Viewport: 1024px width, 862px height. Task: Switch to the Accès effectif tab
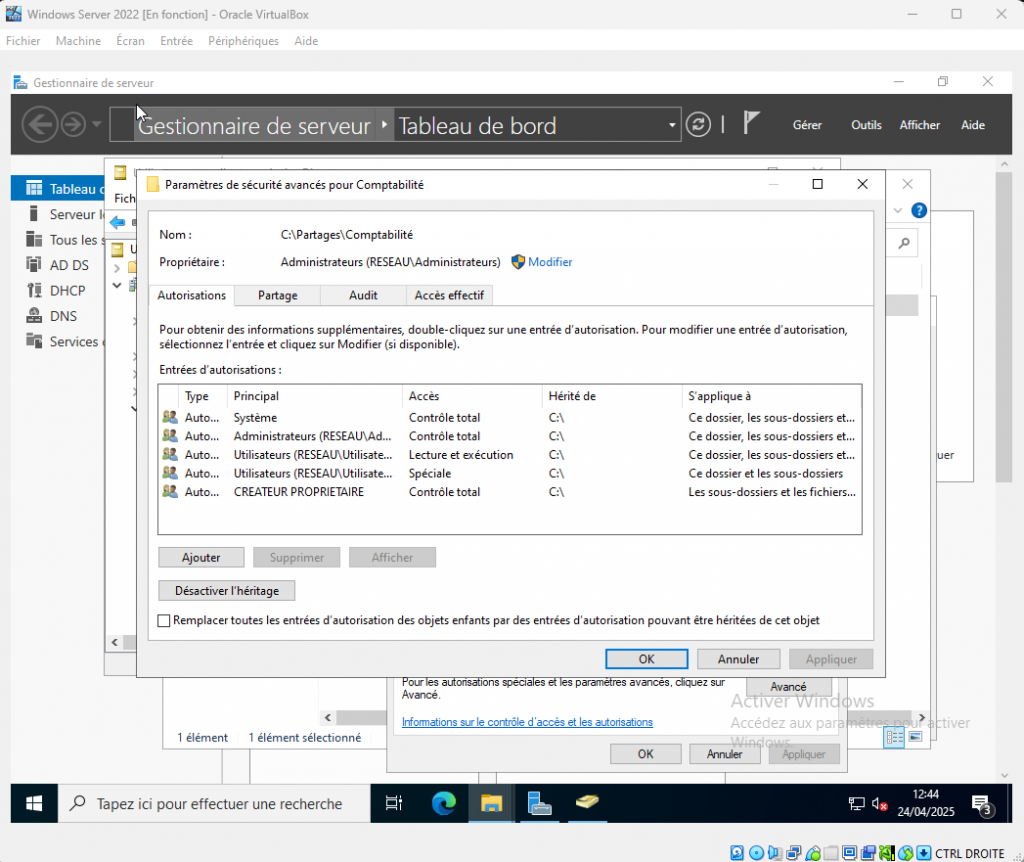[449, 295]
